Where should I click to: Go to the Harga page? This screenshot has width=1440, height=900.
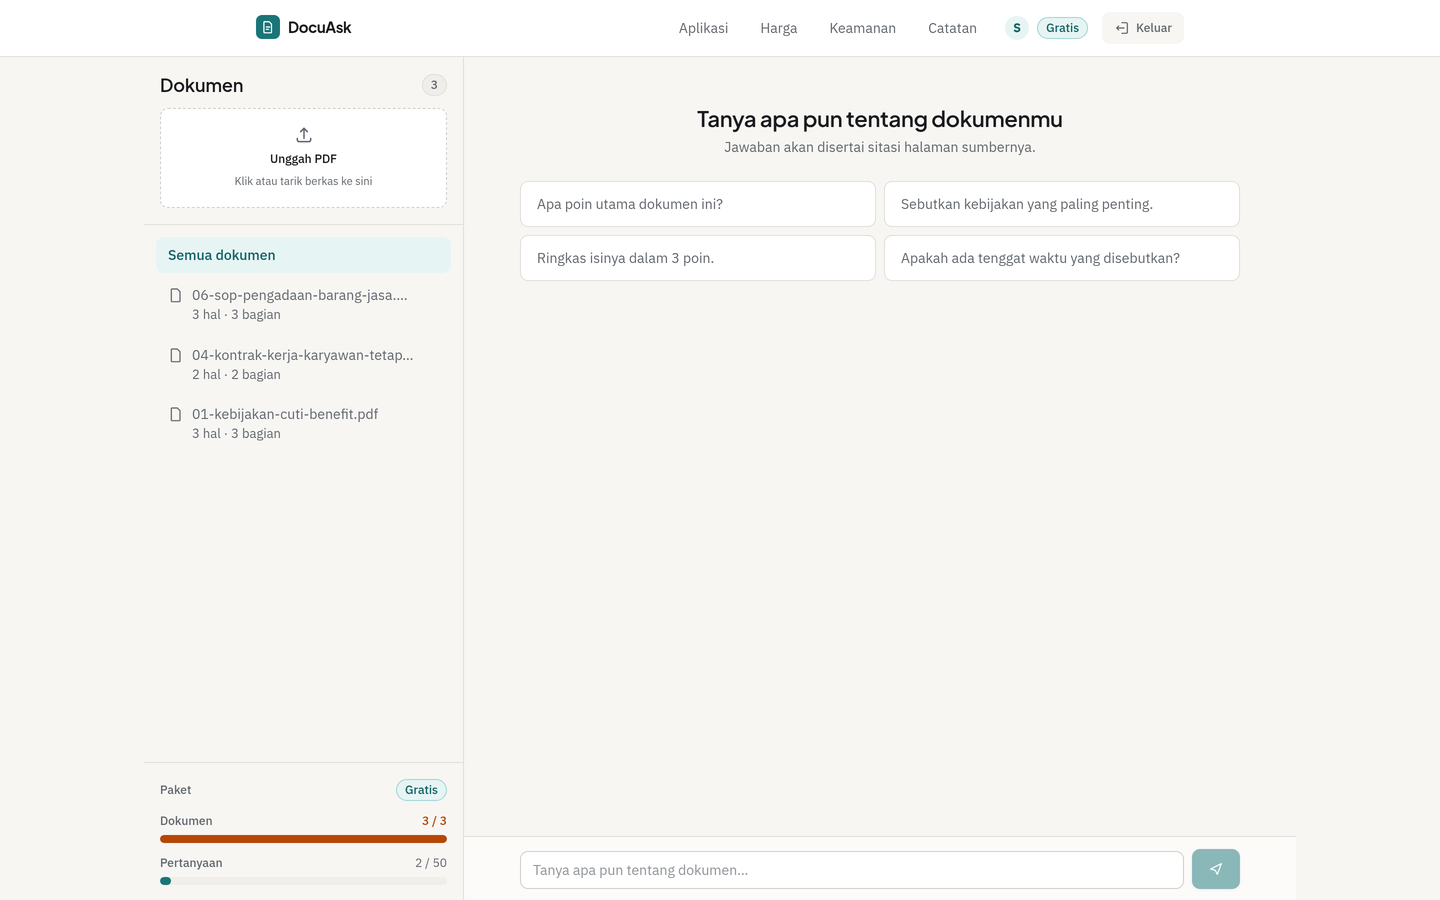[x=779, y=28]
